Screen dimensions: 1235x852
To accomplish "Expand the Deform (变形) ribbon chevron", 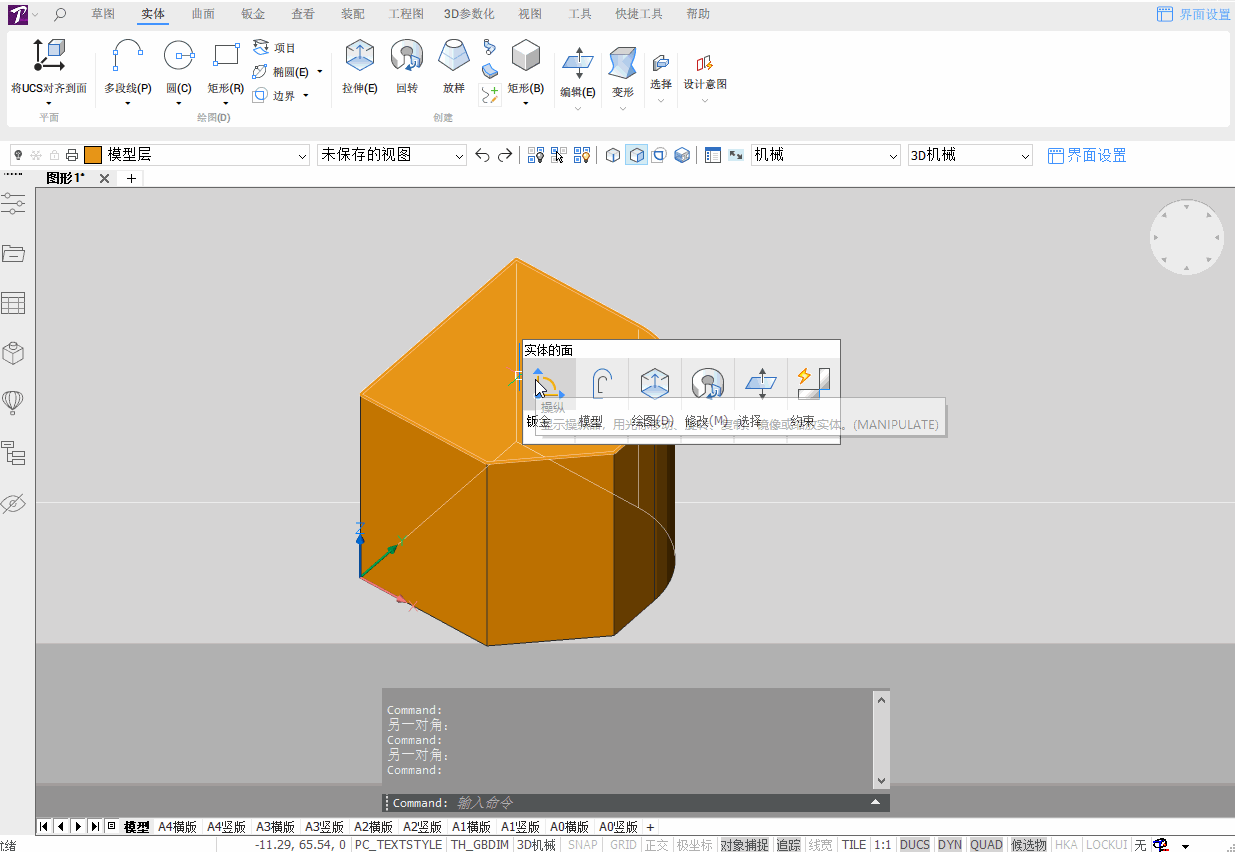I will point(622,107).
